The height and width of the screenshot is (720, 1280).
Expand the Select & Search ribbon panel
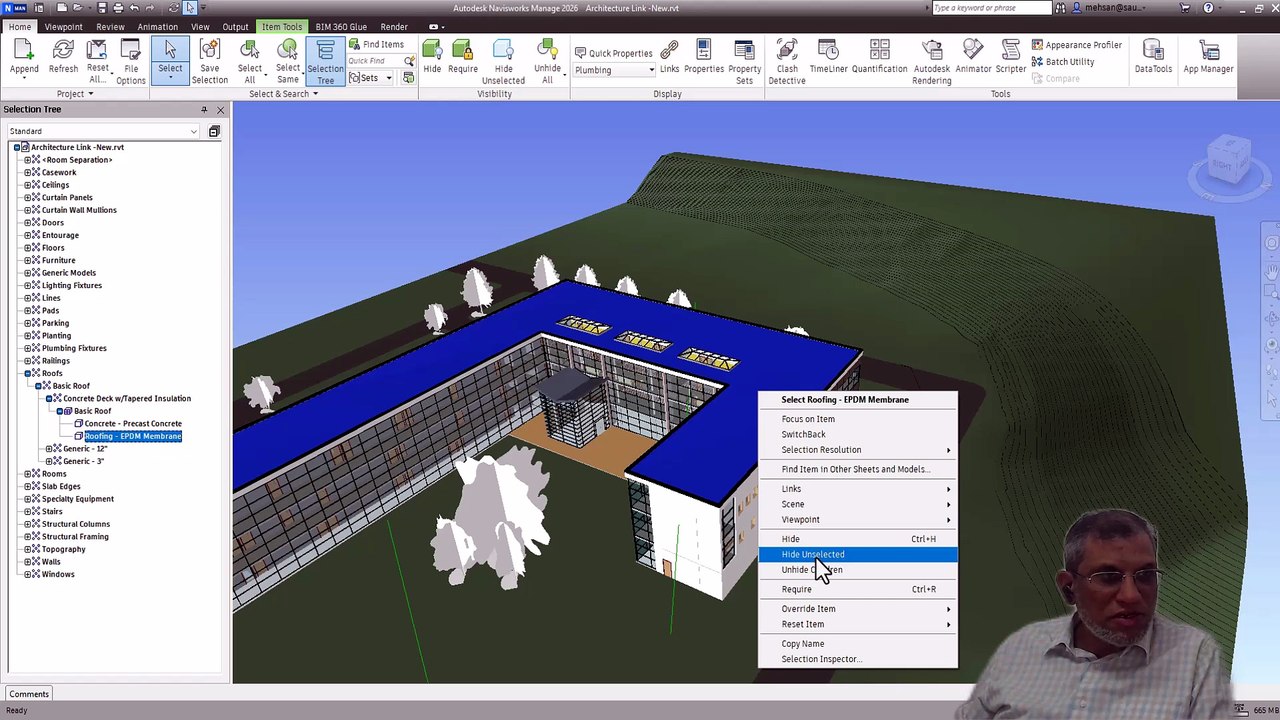pyautogui.click(x=283, y=94)
